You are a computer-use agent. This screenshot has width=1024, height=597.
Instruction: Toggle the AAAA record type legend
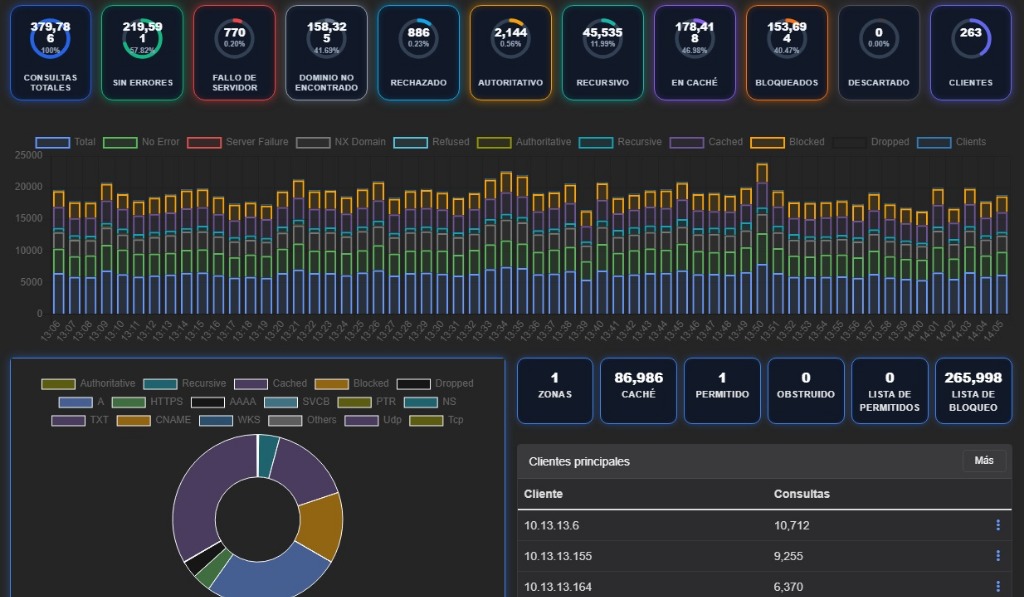pos(223,402)
